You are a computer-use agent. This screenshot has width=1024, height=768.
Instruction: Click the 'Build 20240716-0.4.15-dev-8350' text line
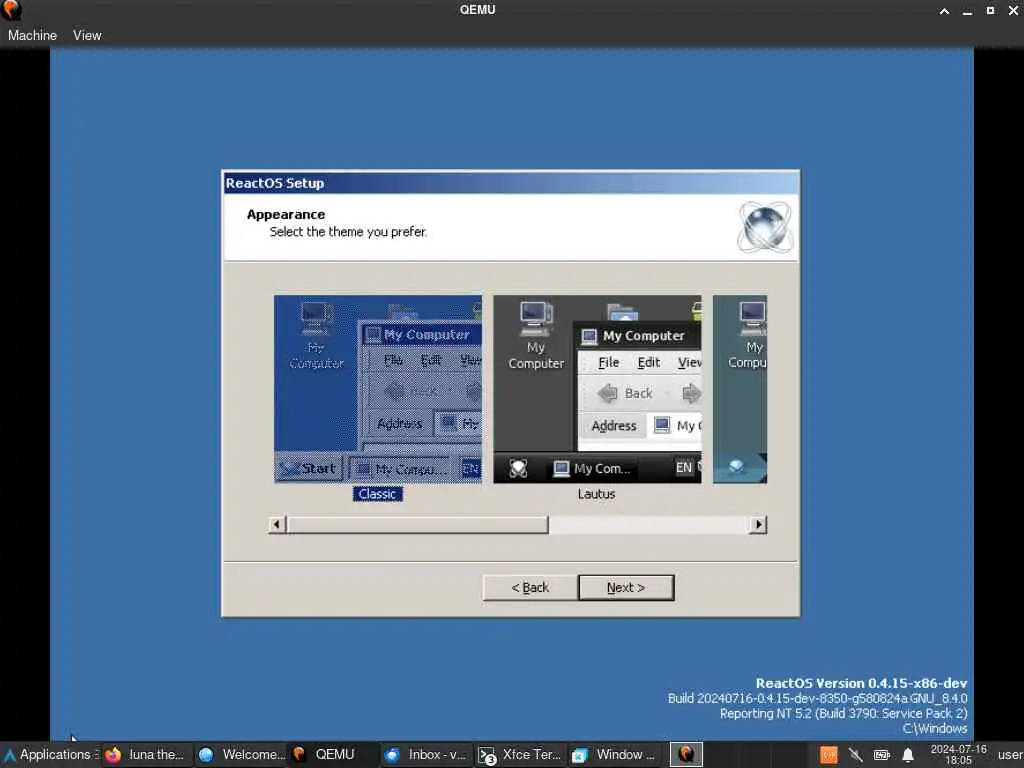818,698
